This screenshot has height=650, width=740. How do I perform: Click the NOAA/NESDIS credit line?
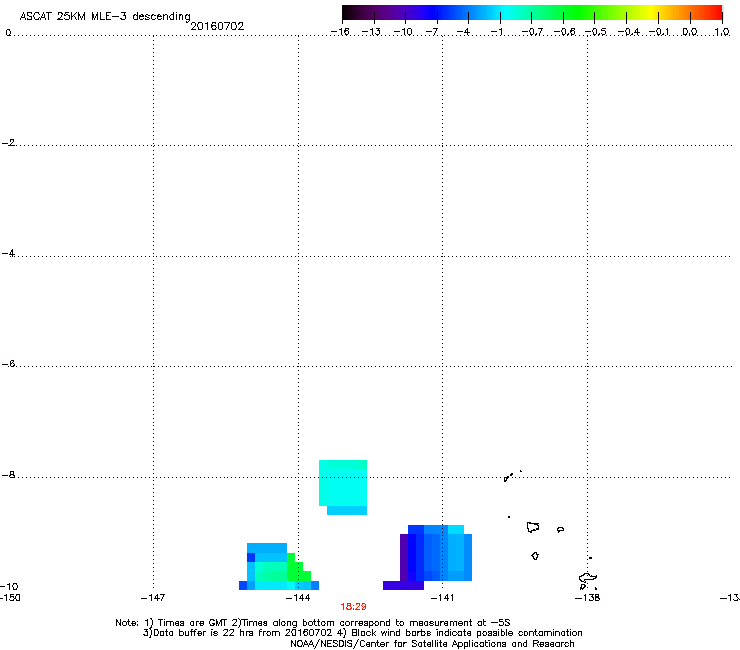point(432,644)
